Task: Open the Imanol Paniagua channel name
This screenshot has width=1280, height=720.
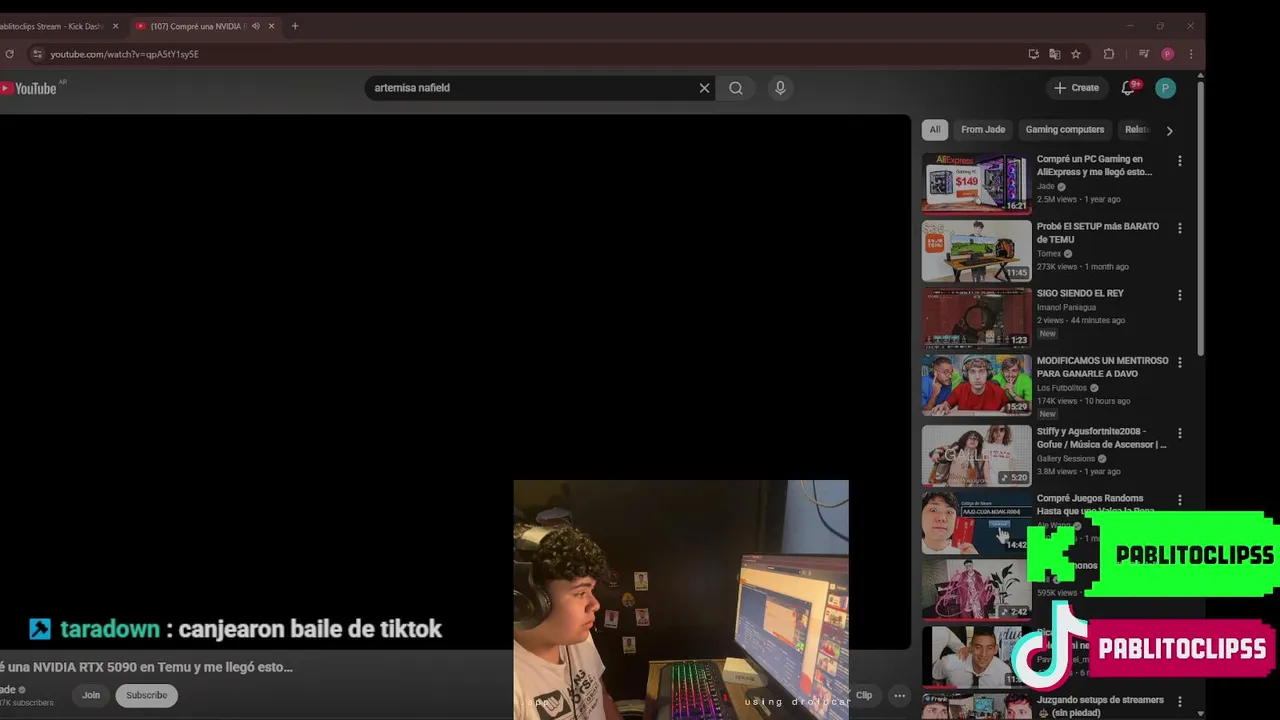Action: pos(1066,307)
